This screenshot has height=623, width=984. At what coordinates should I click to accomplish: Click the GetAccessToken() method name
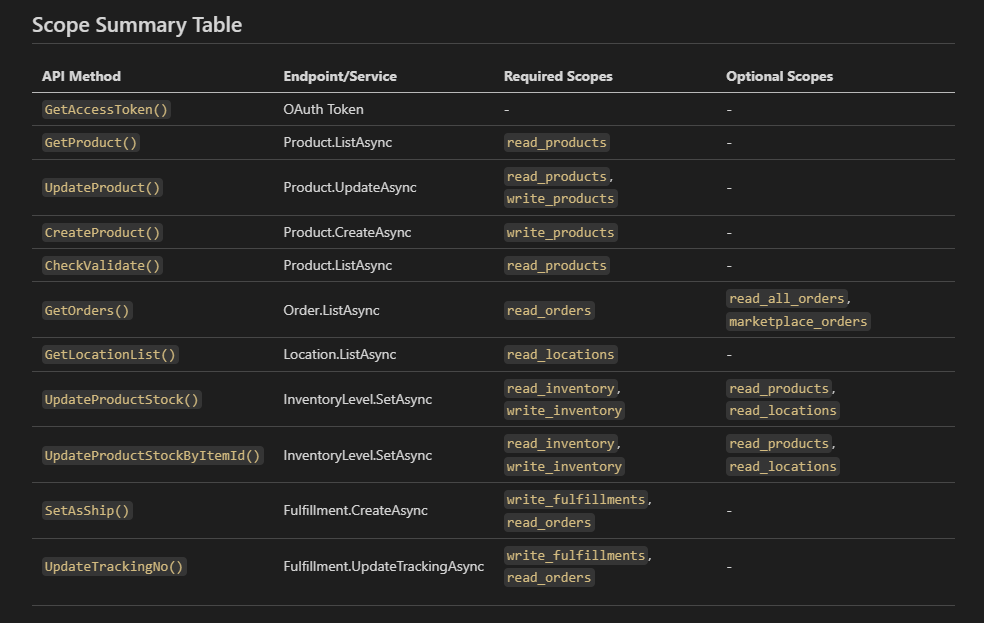106,109
